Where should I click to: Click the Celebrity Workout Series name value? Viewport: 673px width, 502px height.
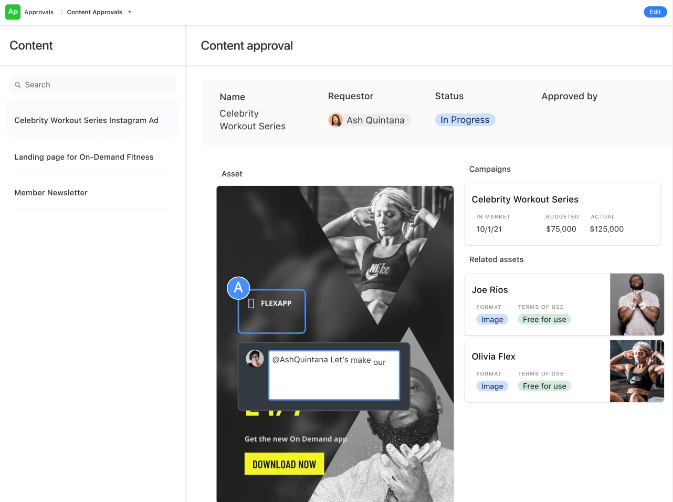coord(252,120)
